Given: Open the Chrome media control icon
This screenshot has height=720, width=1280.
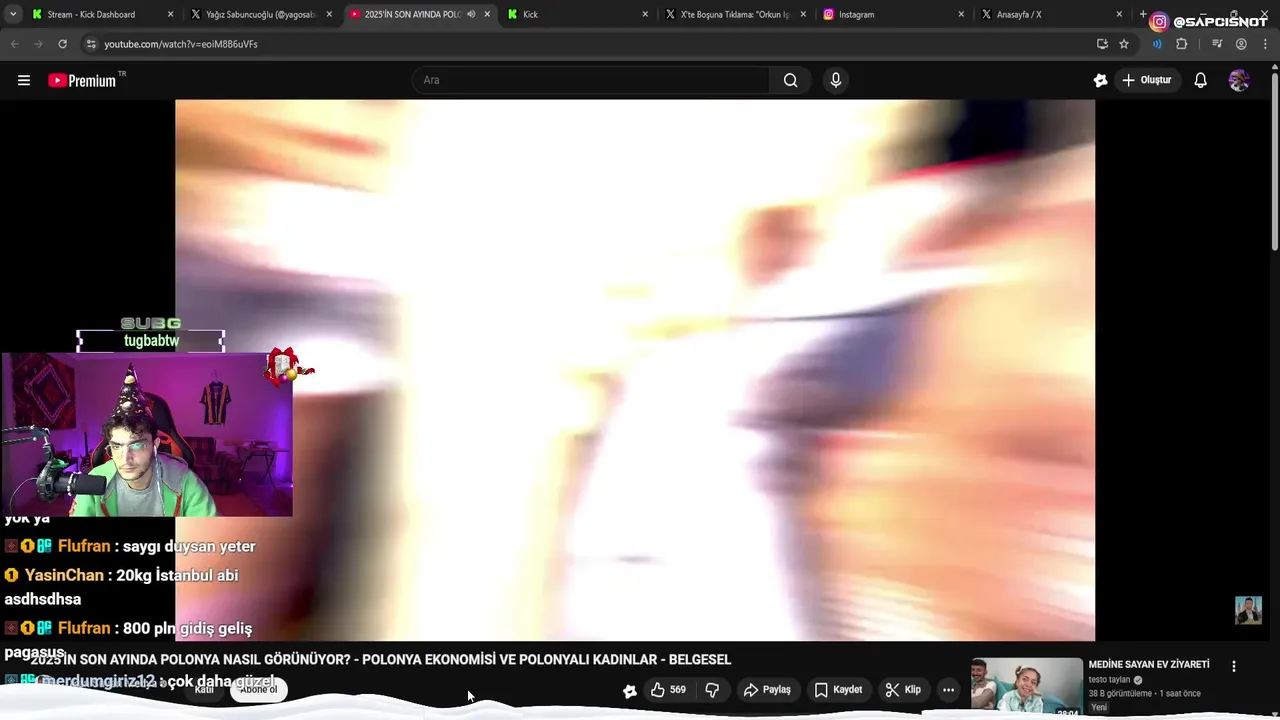Looking at the screenshot, I should [x=1217, y=44].
